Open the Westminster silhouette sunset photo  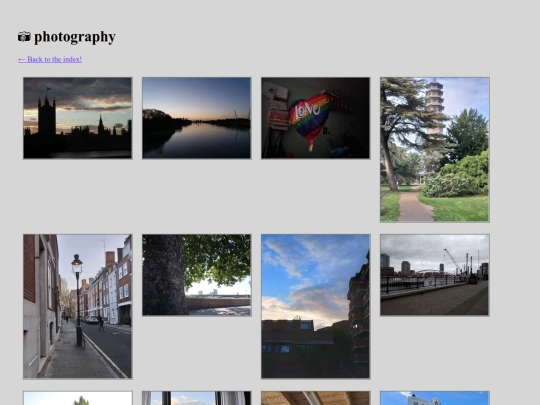click(77, 118)
